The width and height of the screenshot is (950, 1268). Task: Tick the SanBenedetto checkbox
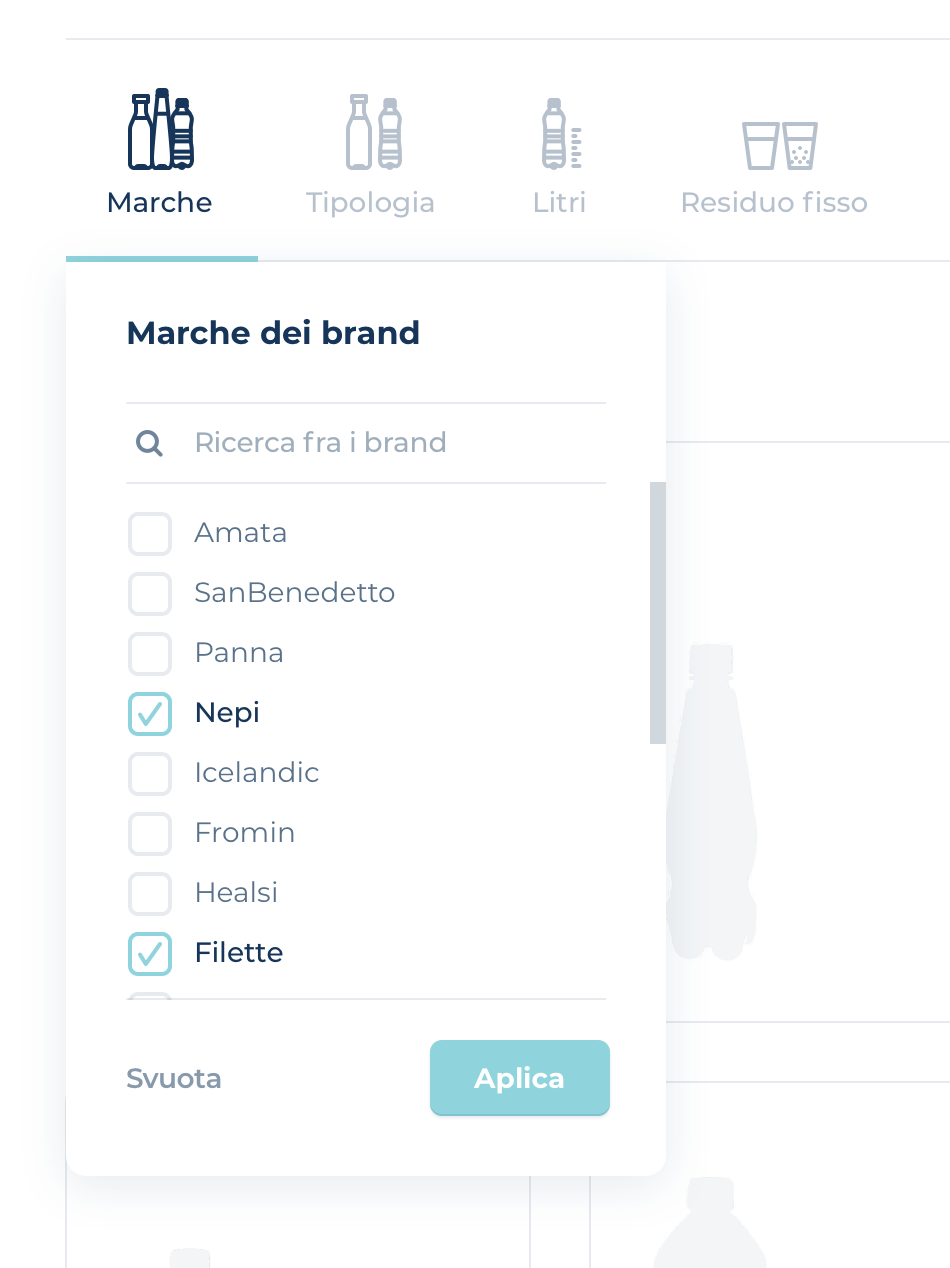[x=150, y=593]
